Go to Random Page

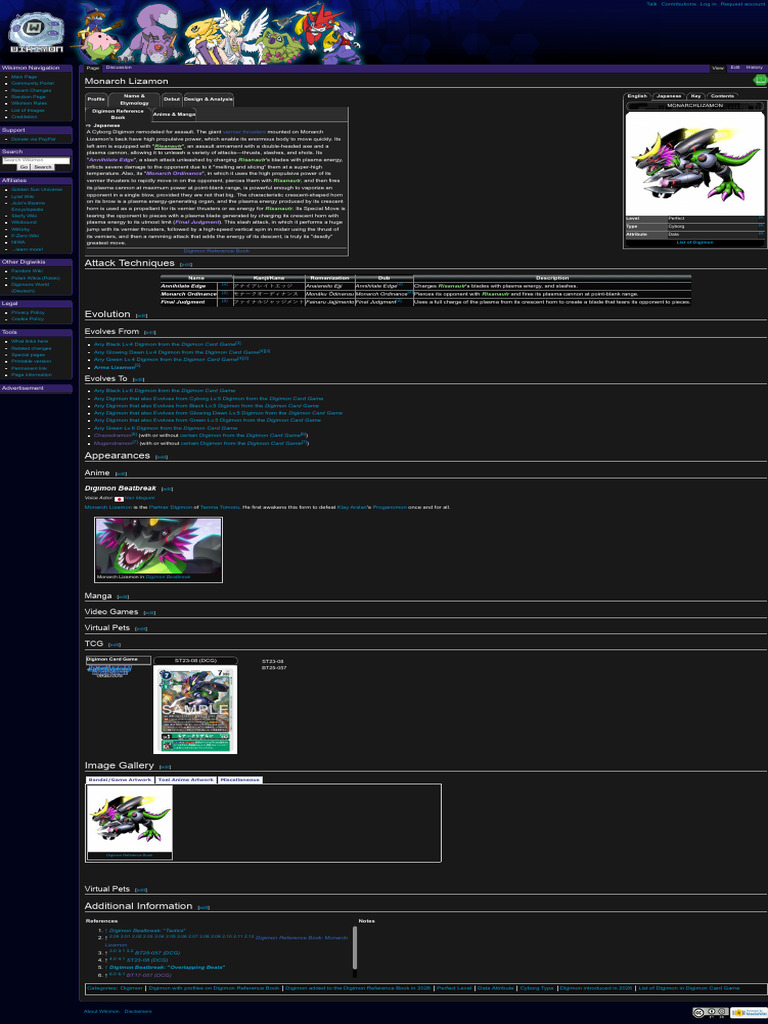(28, 97)
